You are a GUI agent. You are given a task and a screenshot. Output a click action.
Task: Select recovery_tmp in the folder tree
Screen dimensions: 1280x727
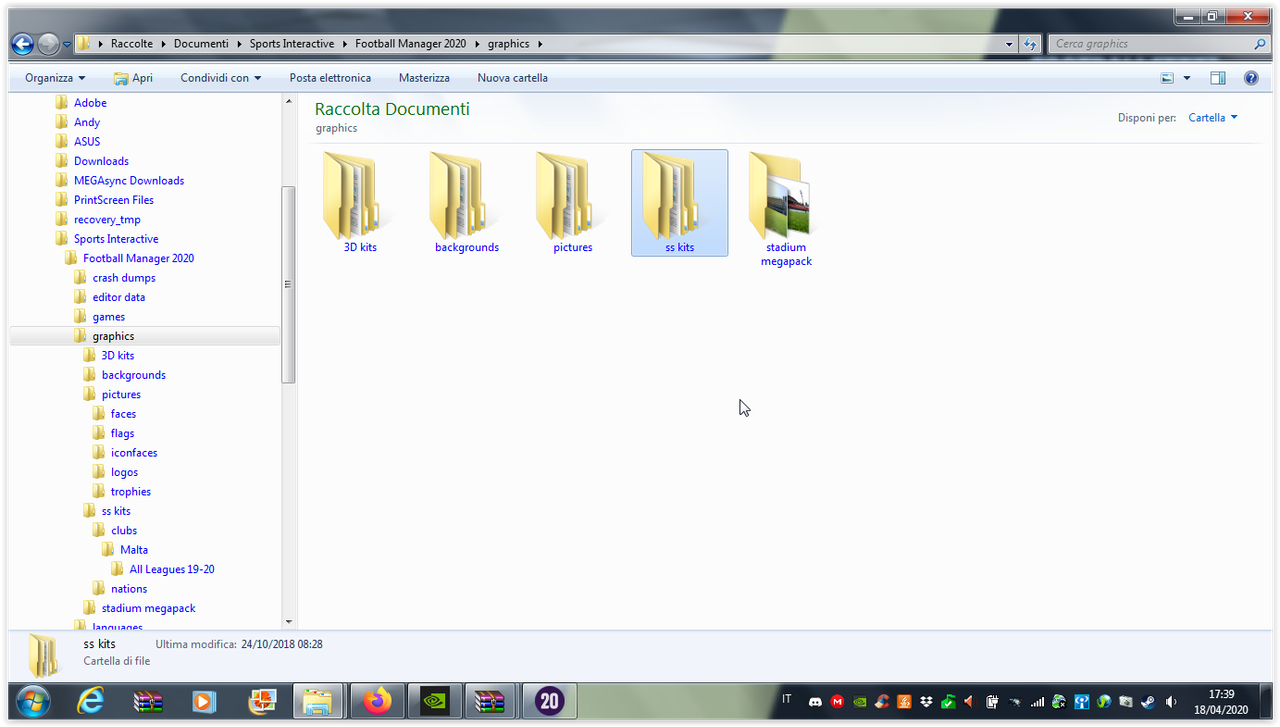coord(107,220)
